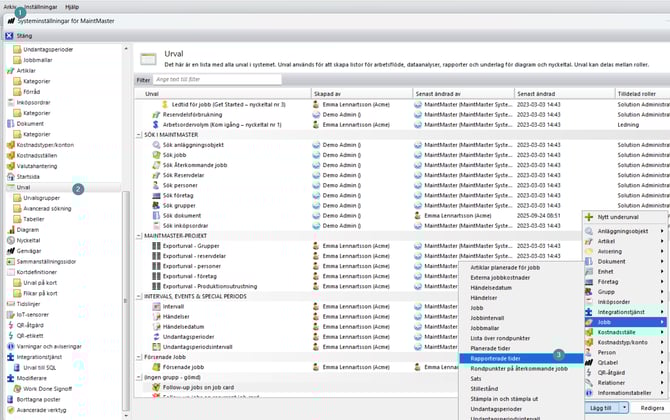The width and height of the screenshot is (670, 420).
Task: Open the dropdown arrow beside Lägg till
Action: click(624, 408)
